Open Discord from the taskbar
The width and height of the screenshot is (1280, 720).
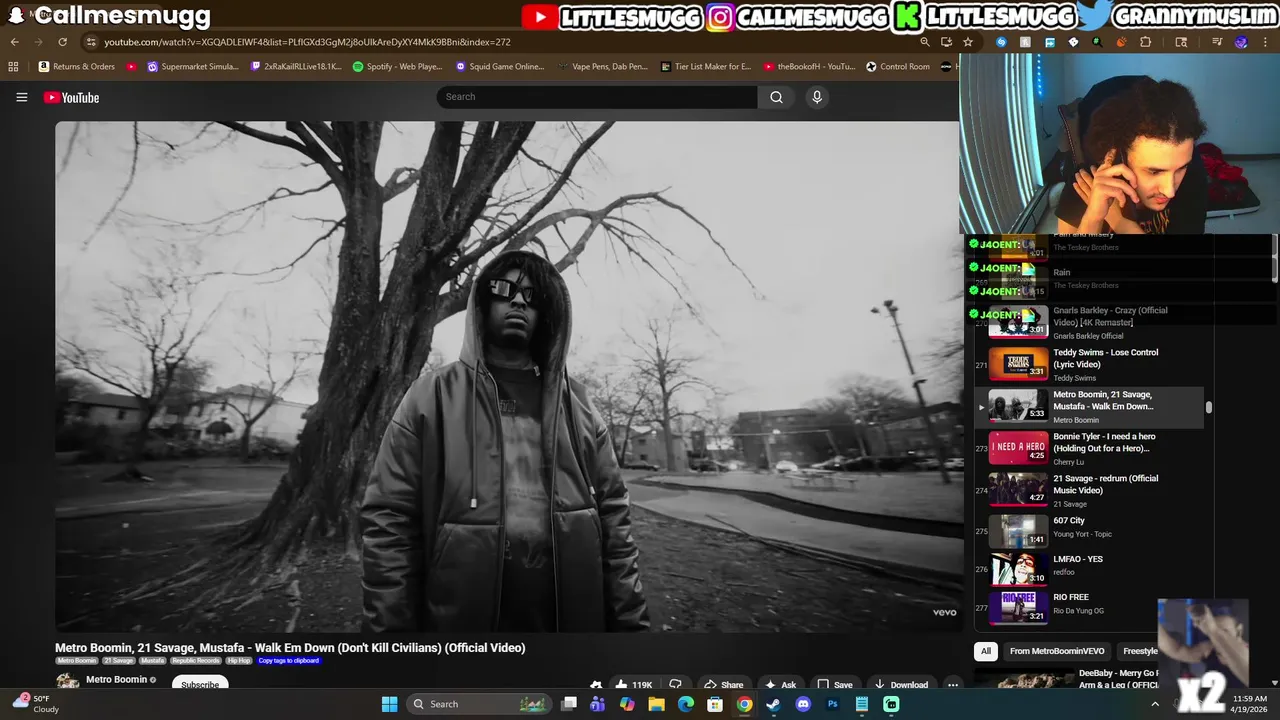pyautogui.click(x=803, y=704)
